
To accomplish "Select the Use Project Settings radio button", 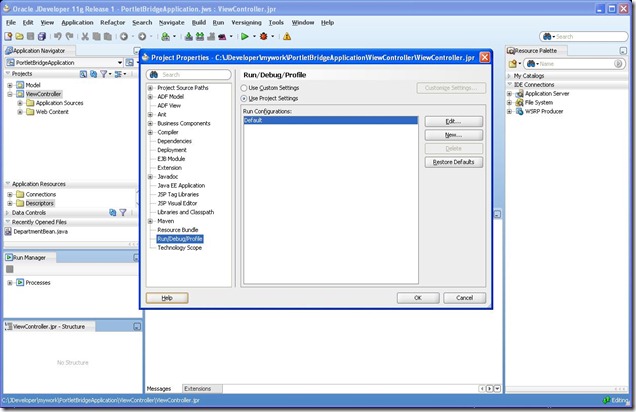I will [244, 98].
